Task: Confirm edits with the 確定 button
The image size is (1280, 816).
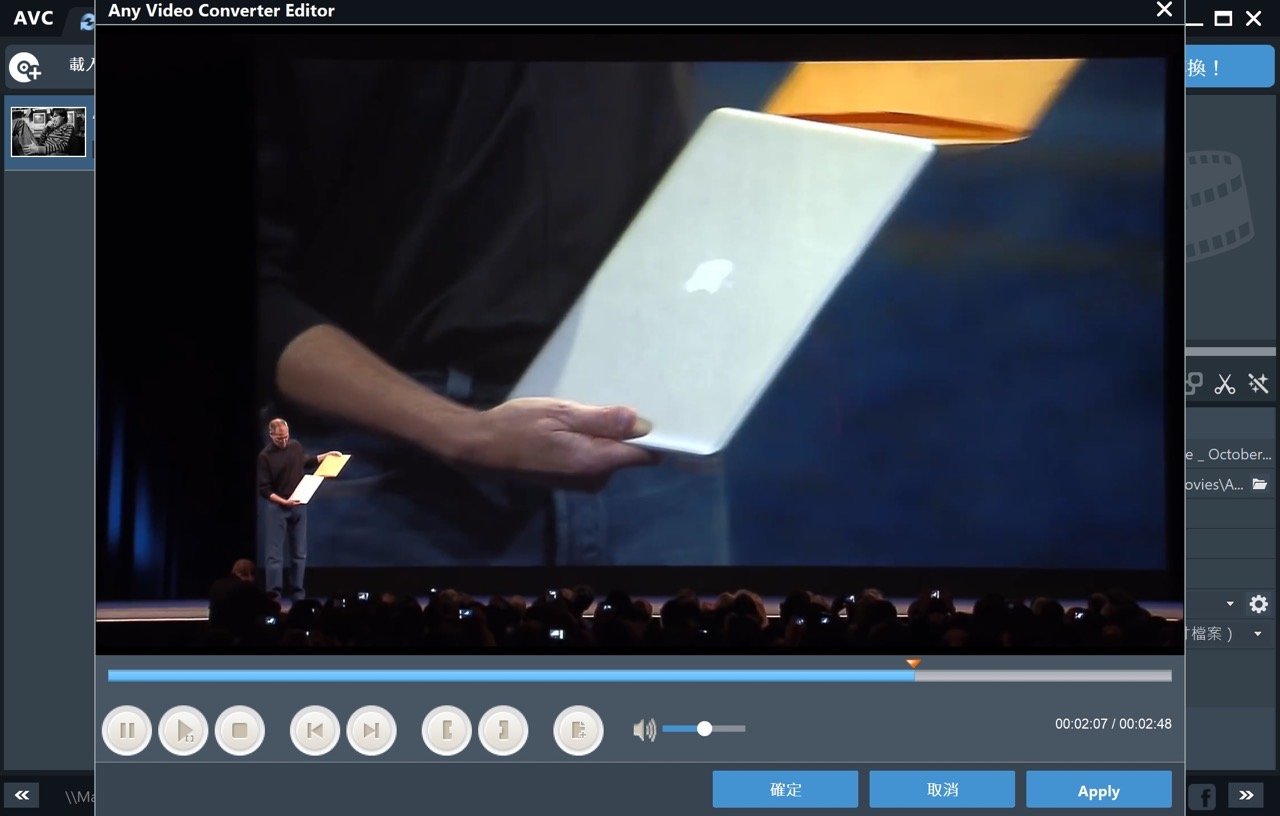Action: pos(785,789)
